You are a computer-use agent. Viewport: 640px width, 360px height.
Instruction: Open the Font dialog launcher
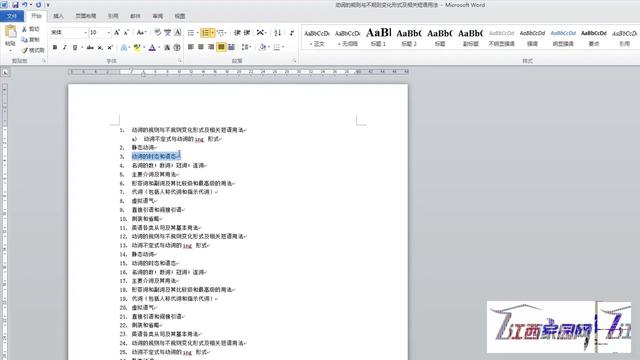click(180, 61)
